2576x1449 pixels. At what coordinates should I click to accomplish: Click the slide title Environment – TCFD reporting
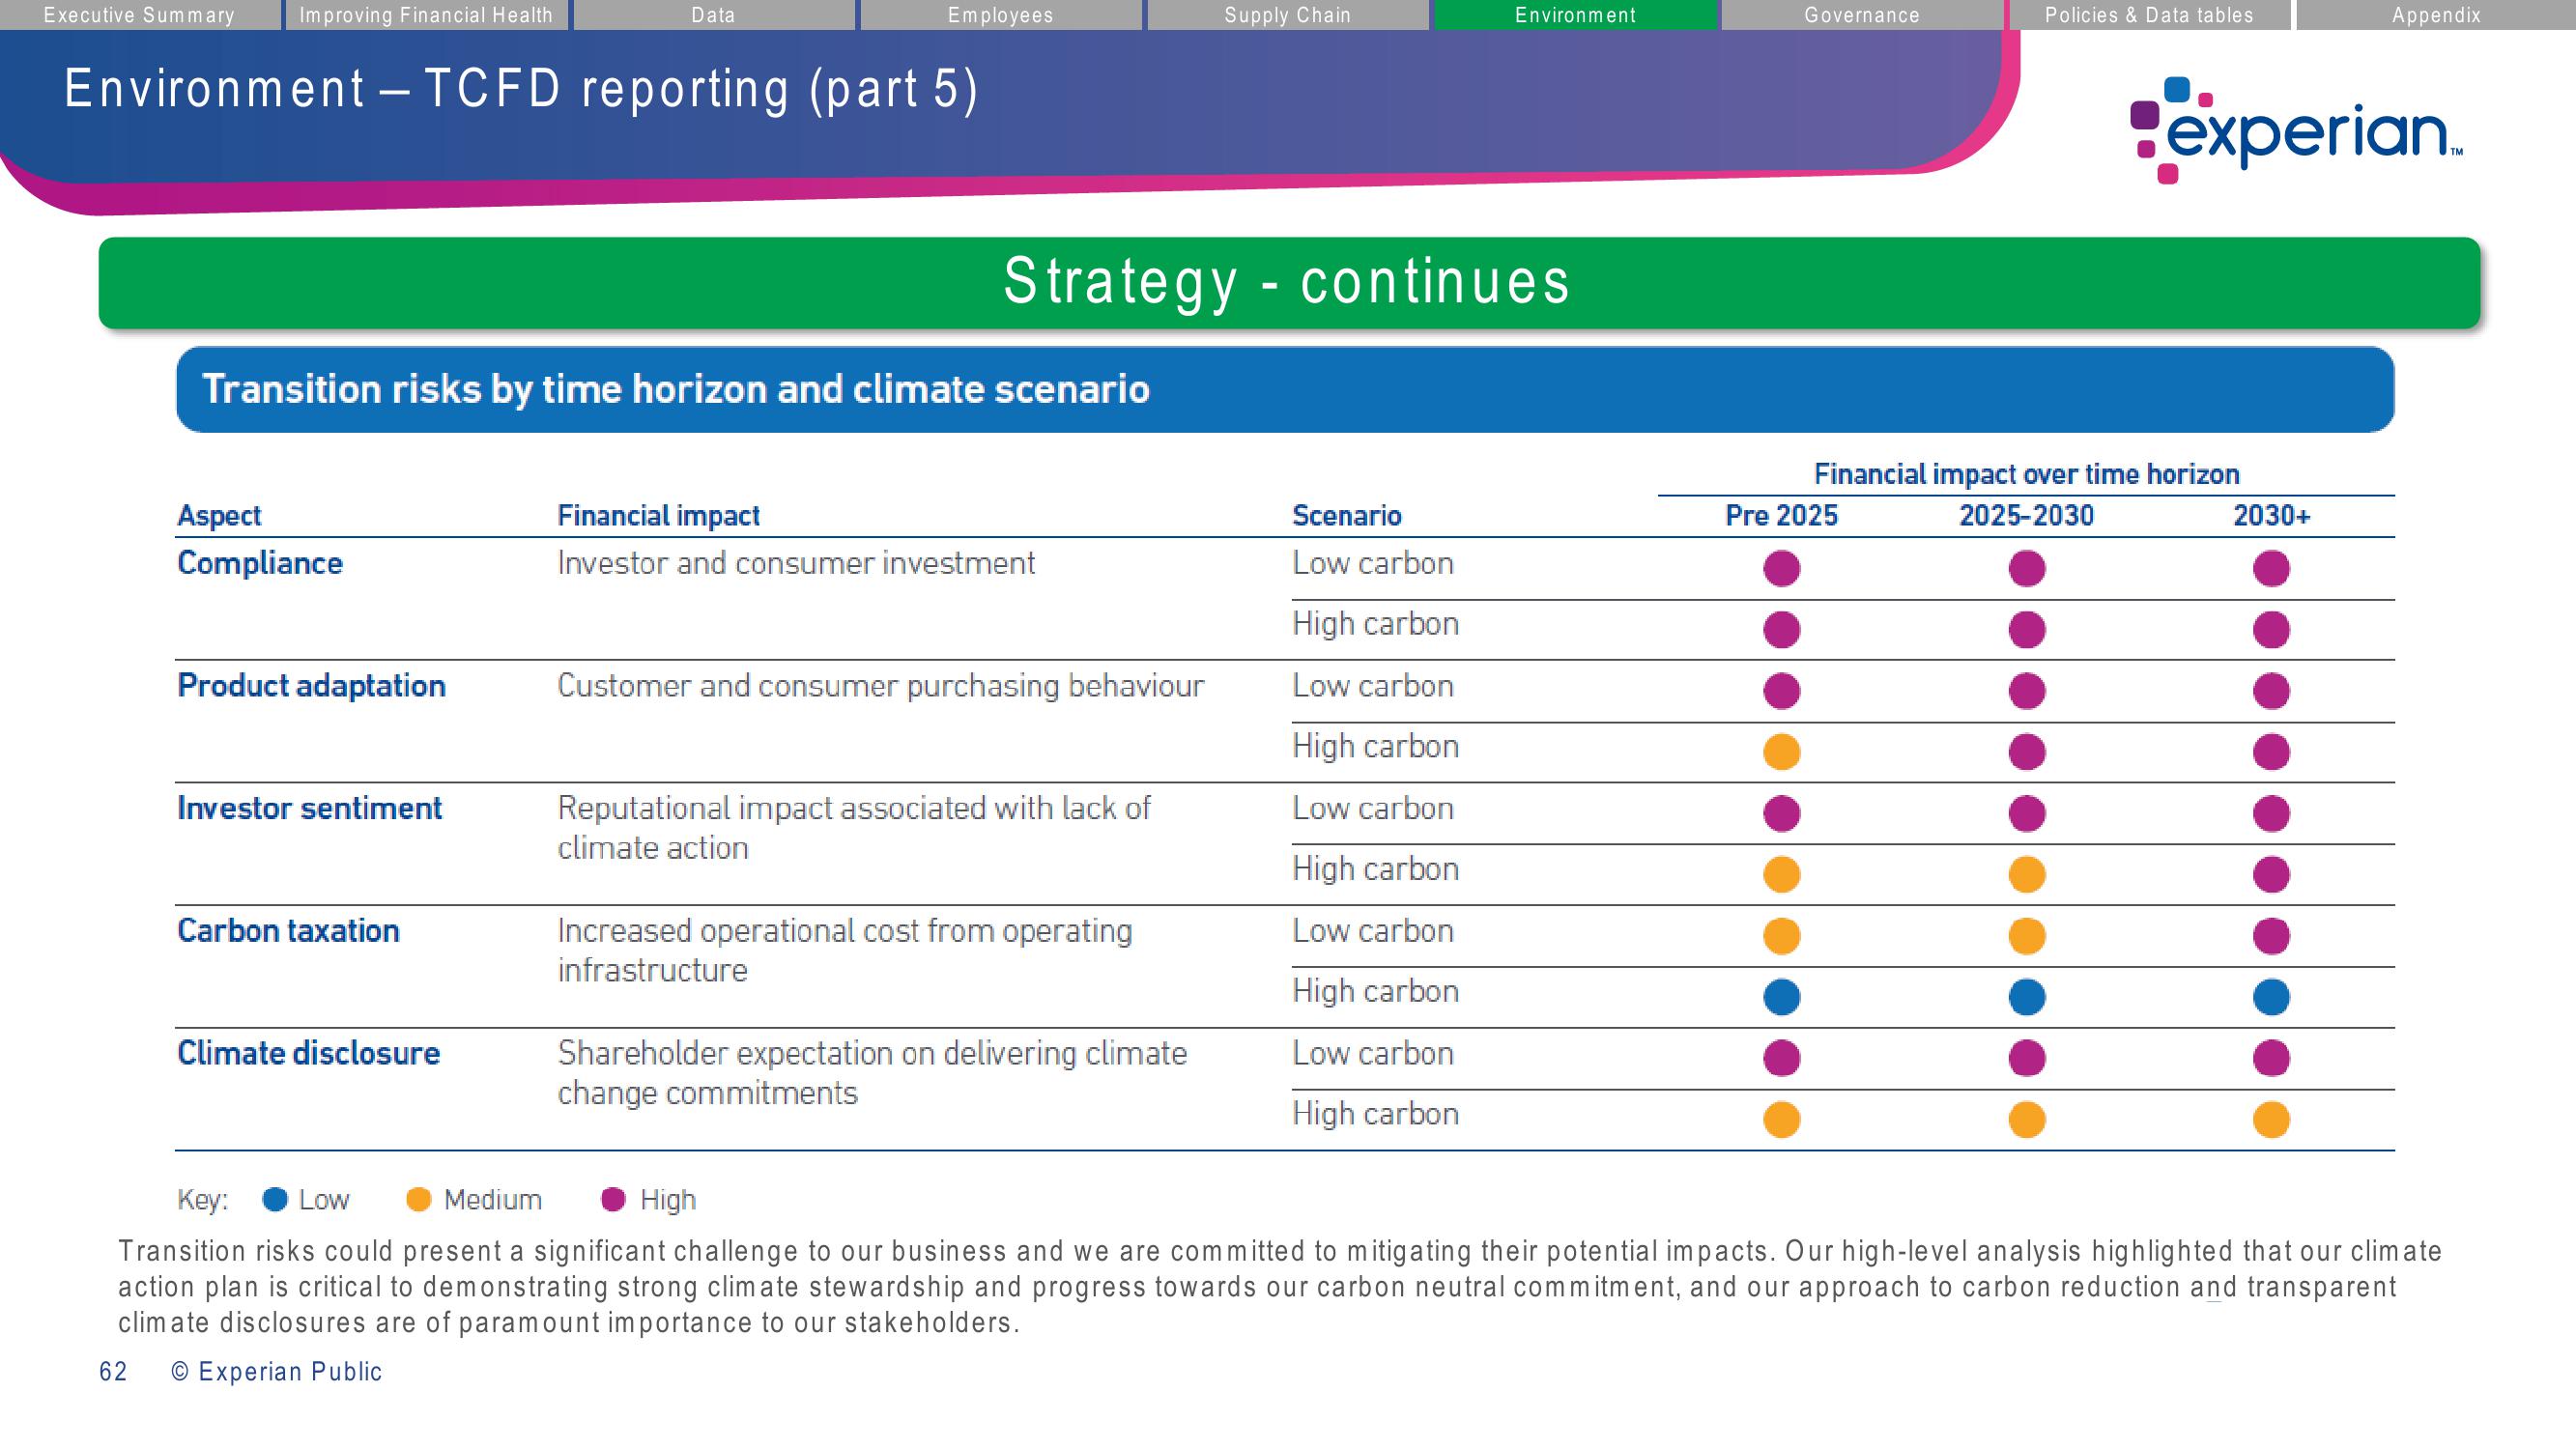(521, 89)
